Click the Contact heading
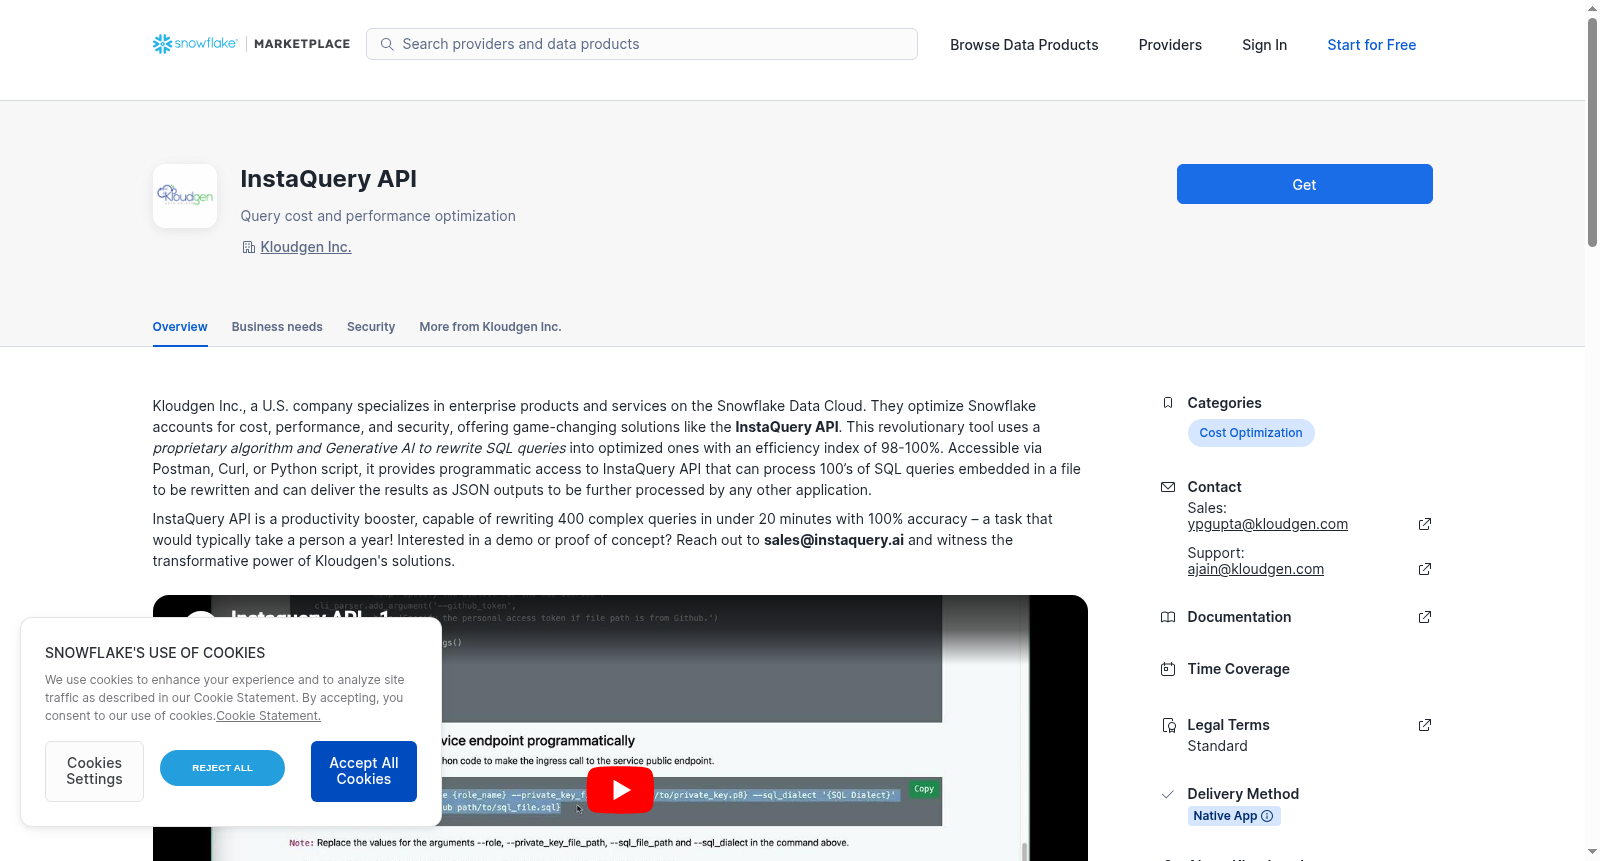This screenshot has width=1600, height=861. click(x=1215, y=487)
